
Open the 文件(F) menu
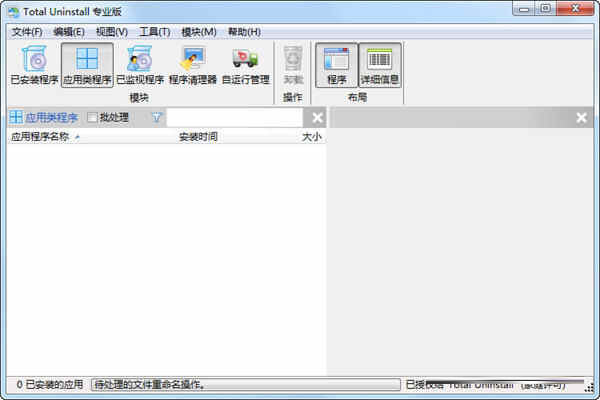tap(27, 32)
